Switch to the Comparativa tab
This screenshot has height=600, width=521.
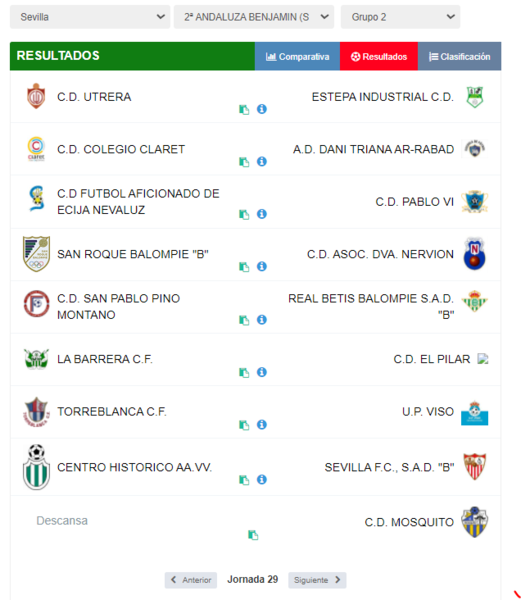point(297,57)
